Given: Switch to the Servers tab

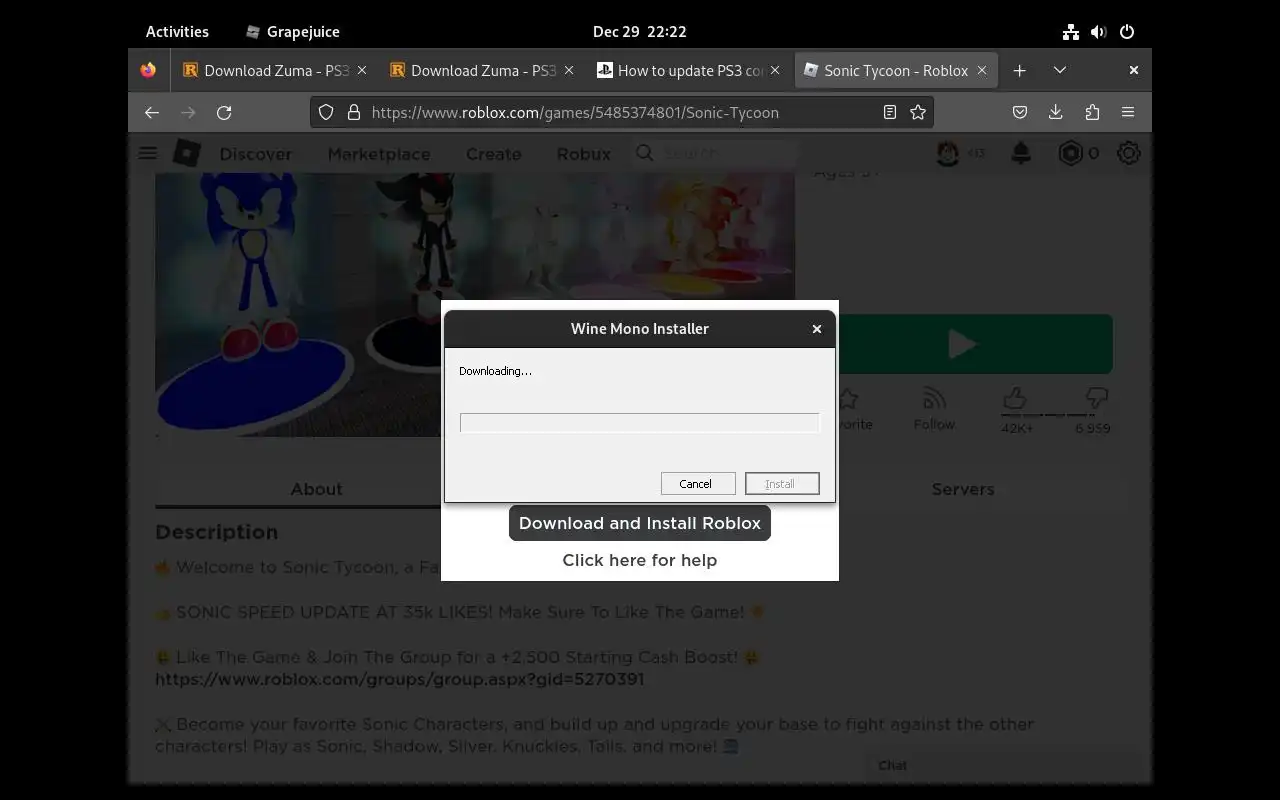Looking at the screenshot, I should tap(963, 489).
